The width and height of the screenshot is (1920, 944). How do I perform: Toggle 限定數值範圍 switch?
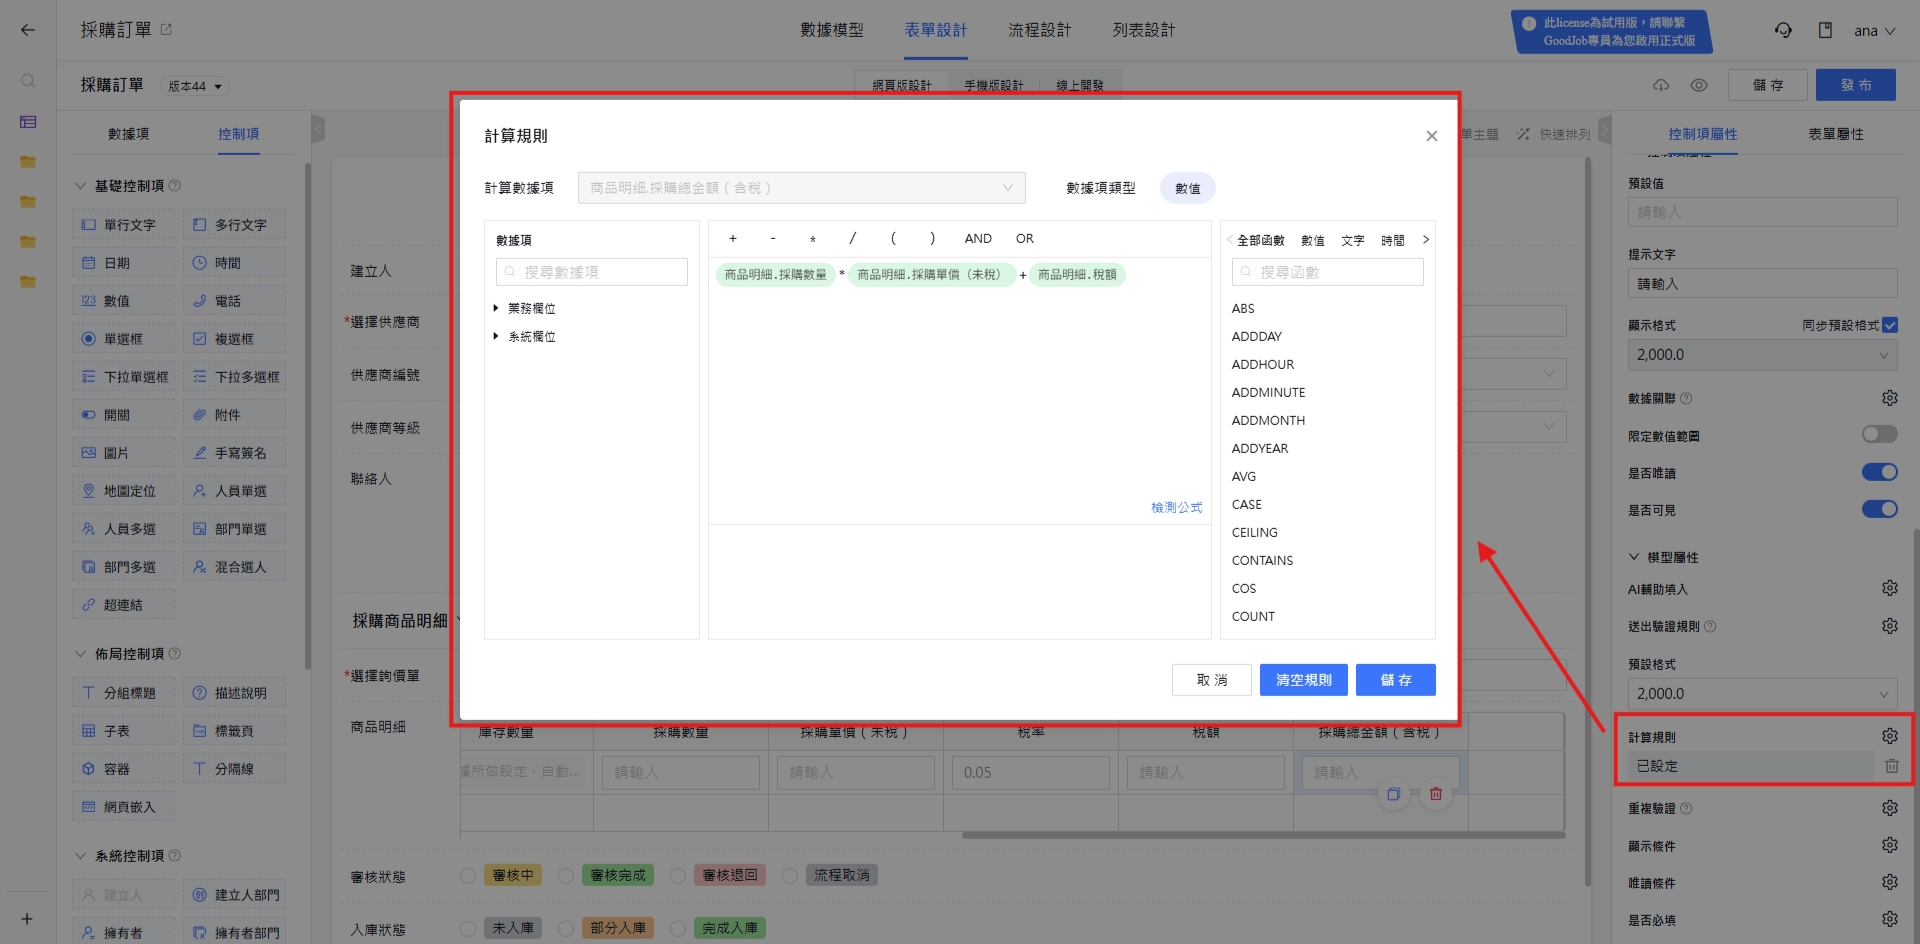(x=1879, y=434)
